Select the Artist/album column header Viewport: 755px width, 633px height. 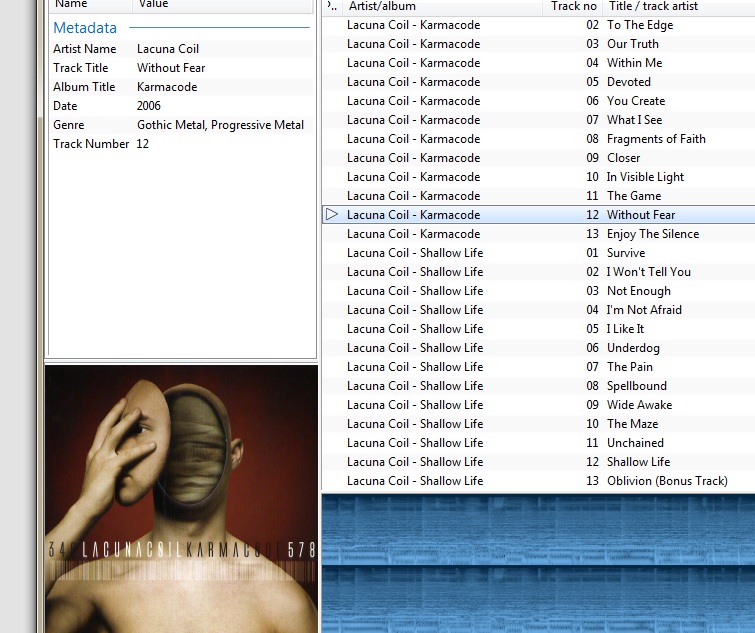(443, 6)
